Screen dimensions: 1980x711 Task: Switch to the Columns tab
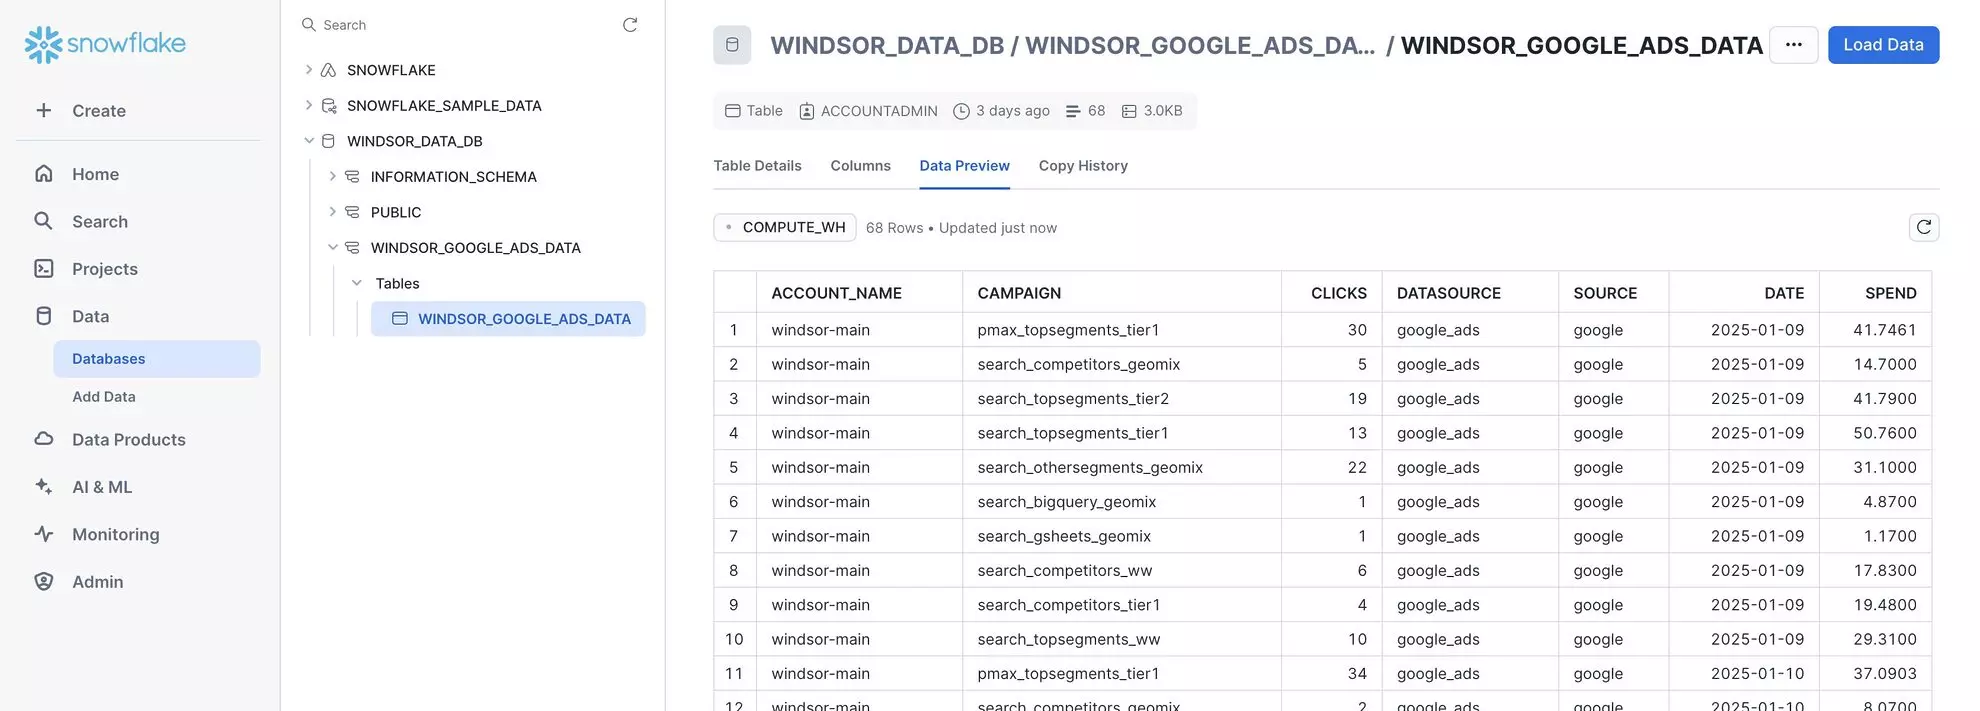tap(860, 166)
